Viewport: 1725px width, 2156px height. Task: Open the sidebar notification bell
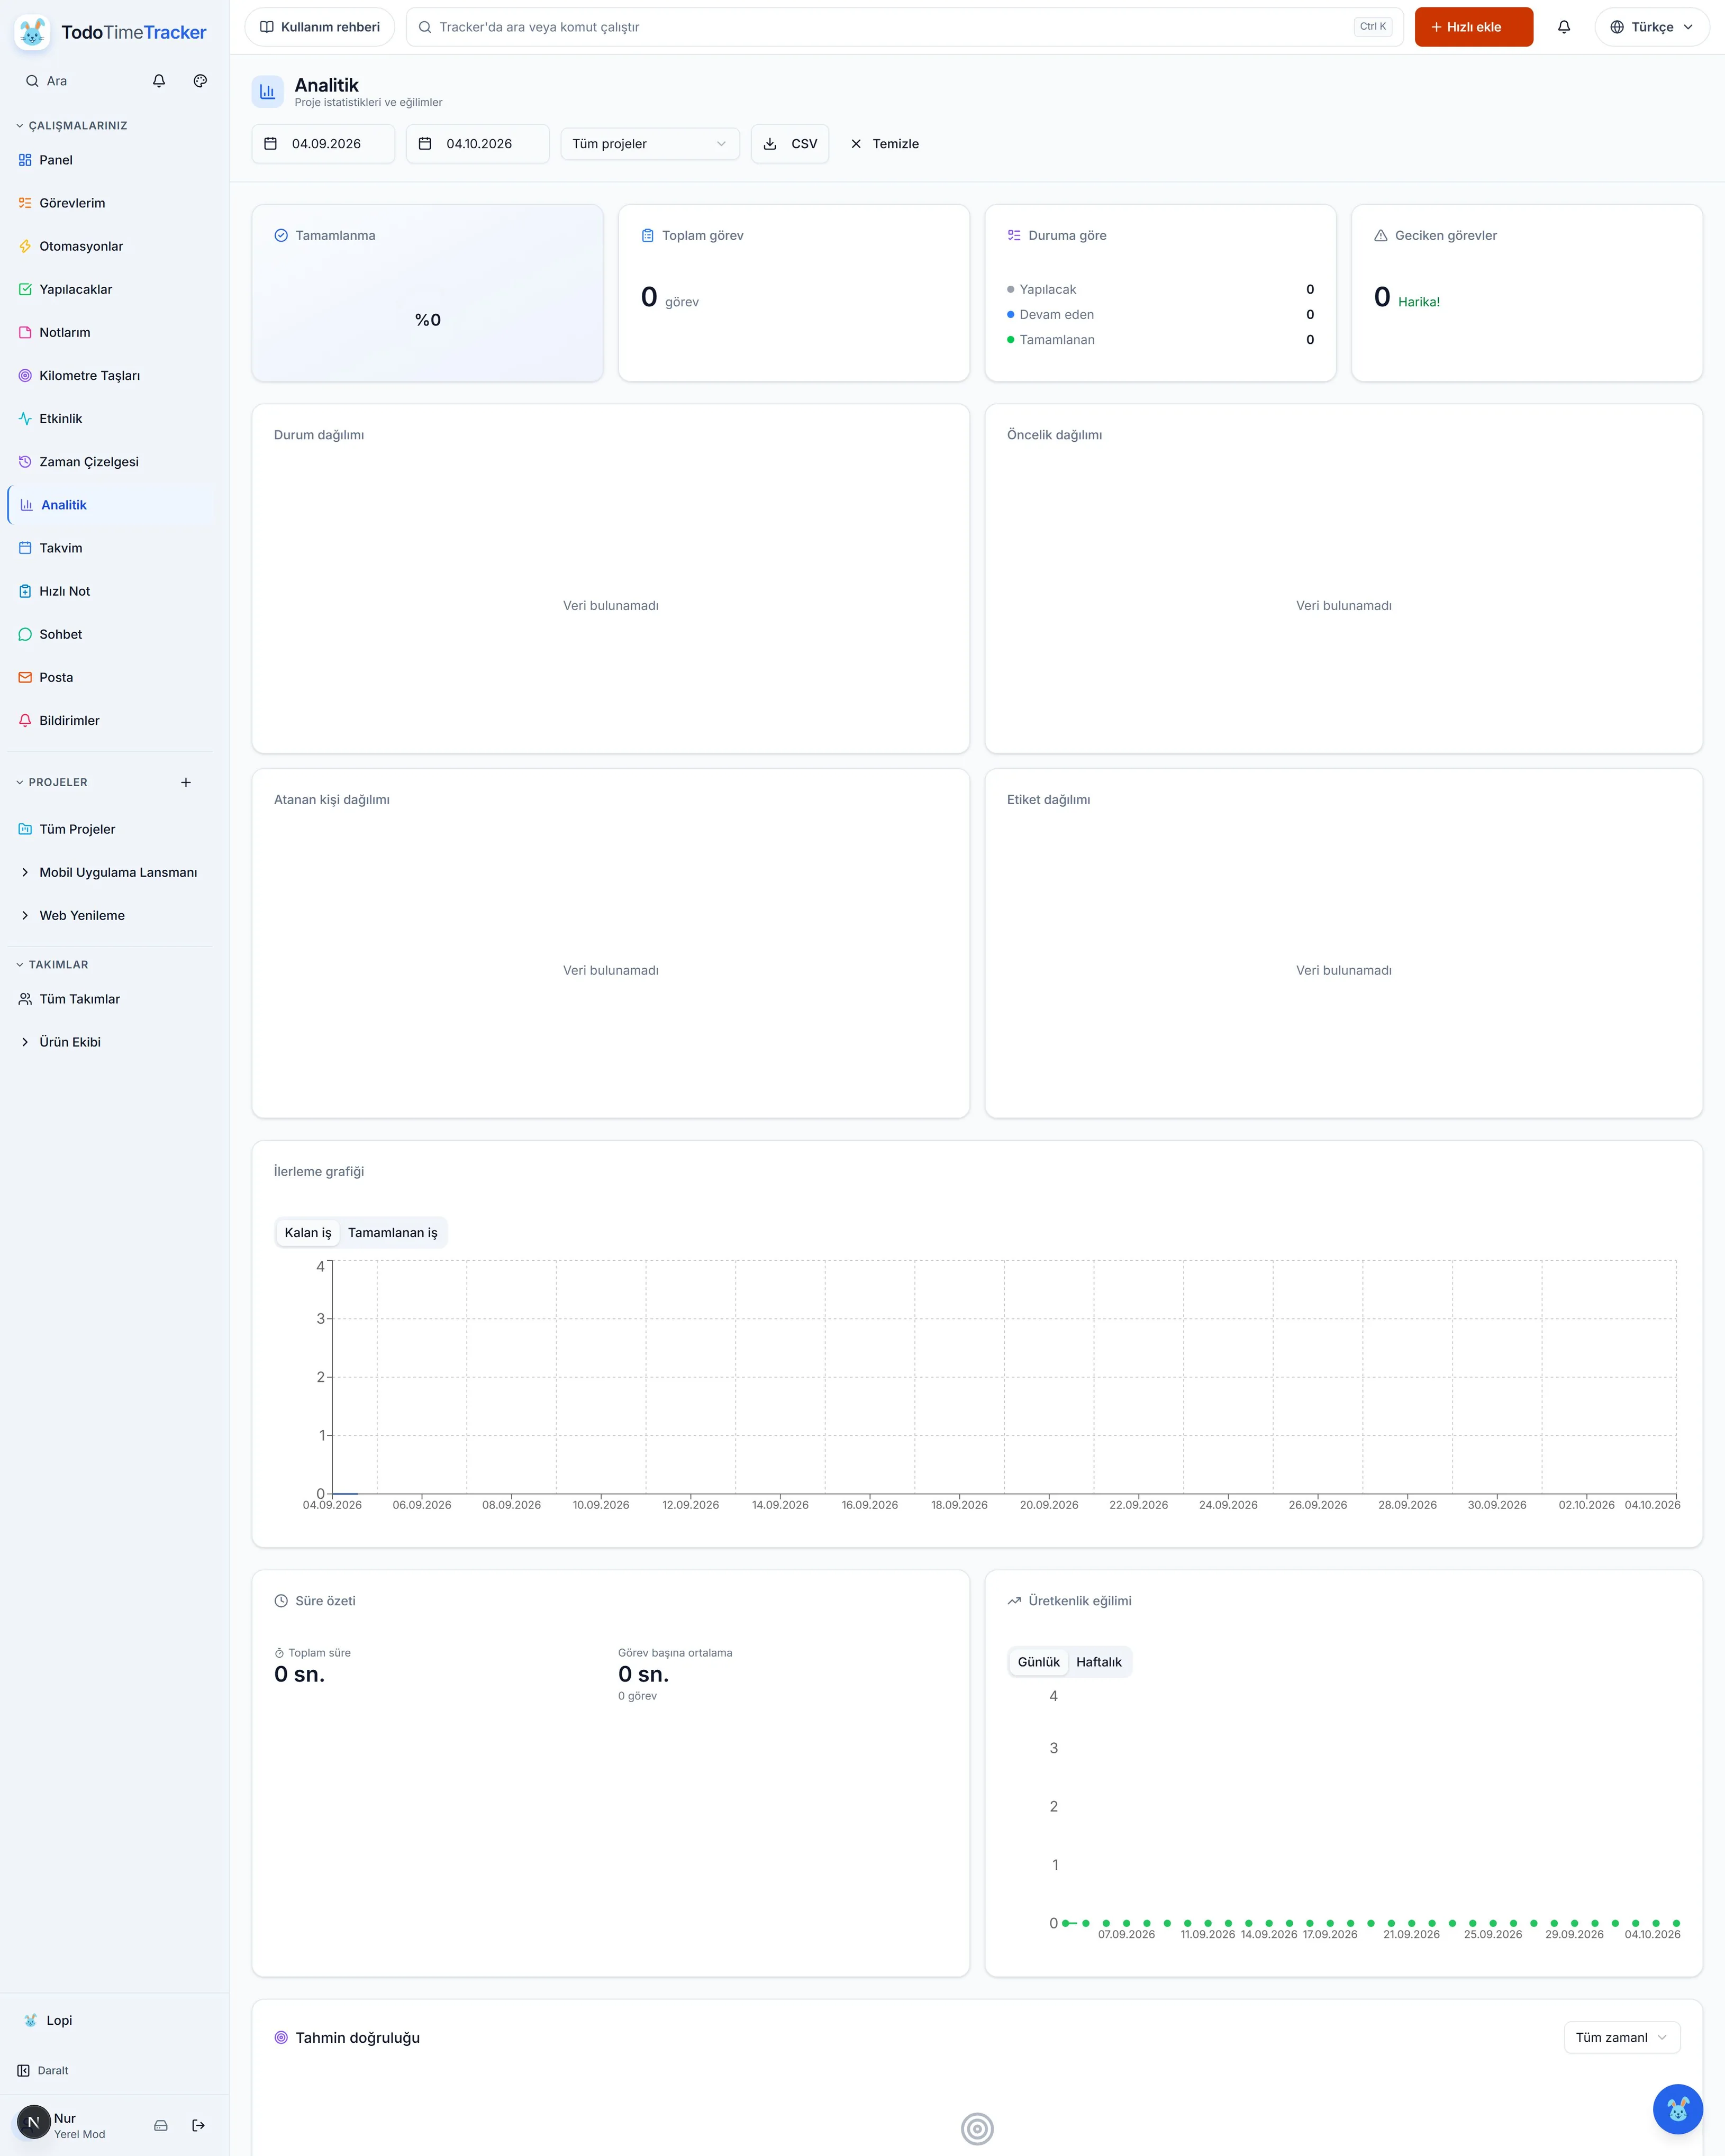(x=159, y=81)
